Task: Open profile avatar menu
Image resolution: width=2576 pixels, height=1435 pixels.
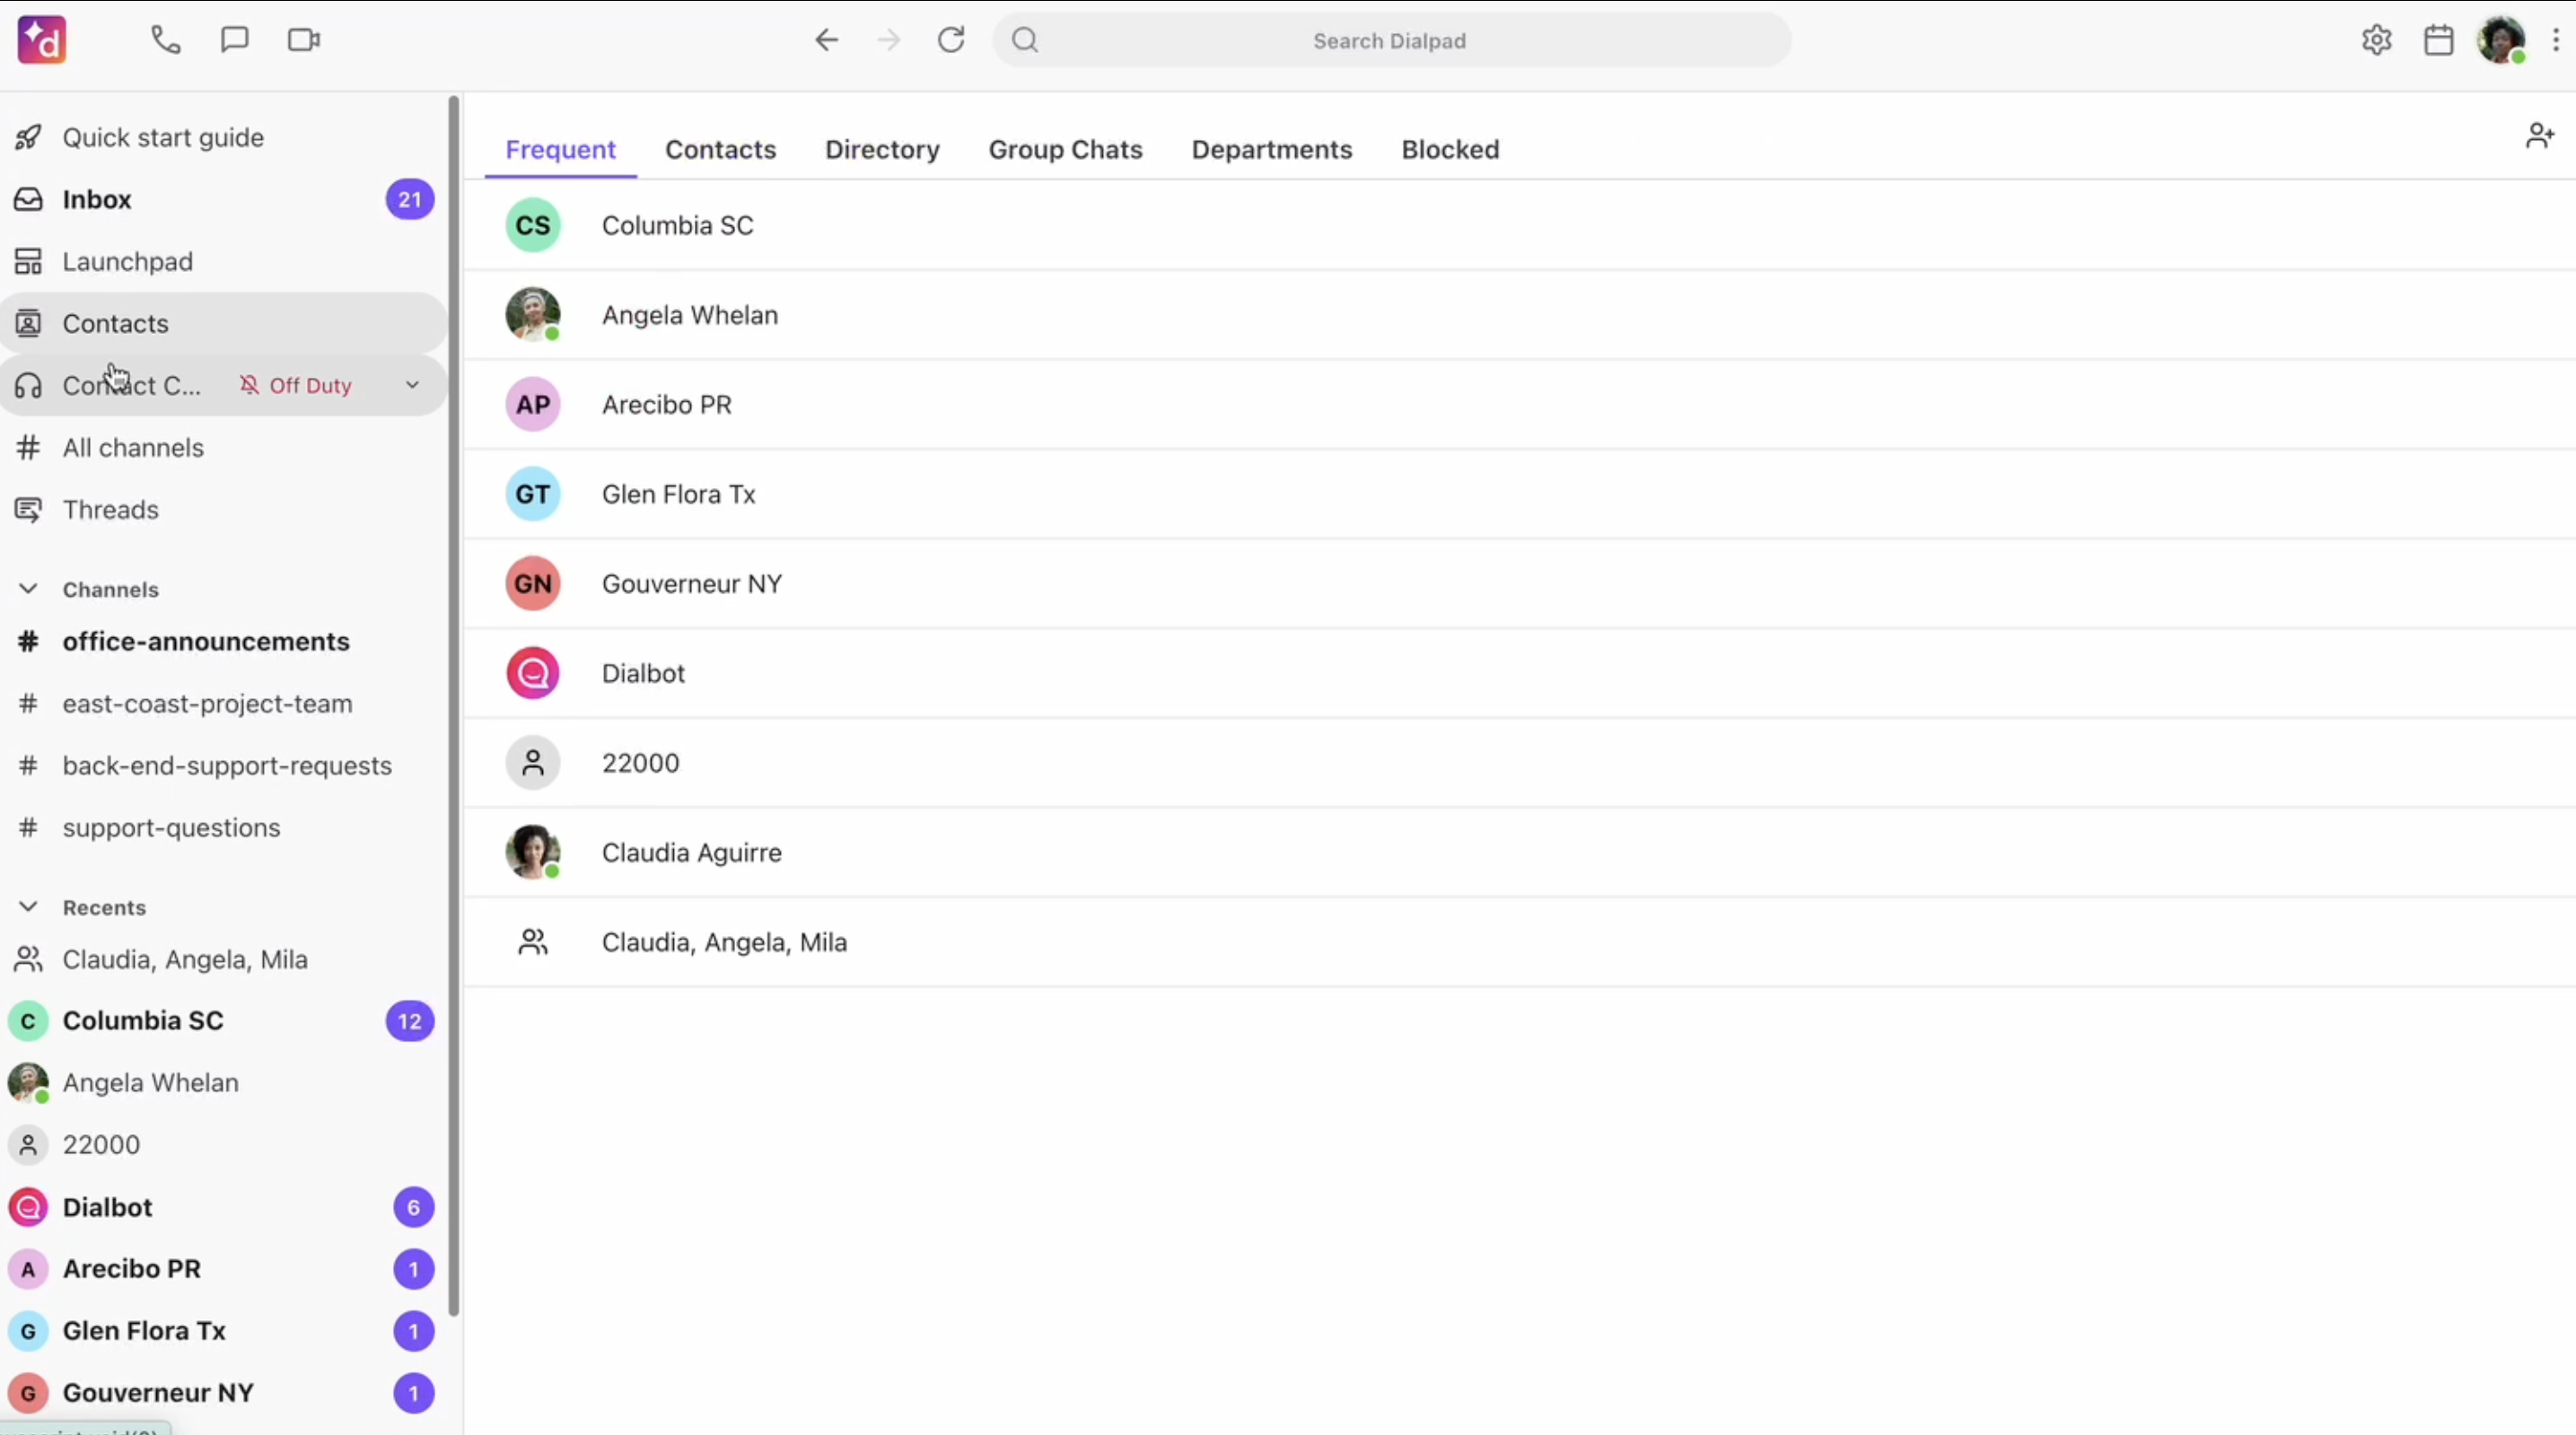Action: point(2500,40)
